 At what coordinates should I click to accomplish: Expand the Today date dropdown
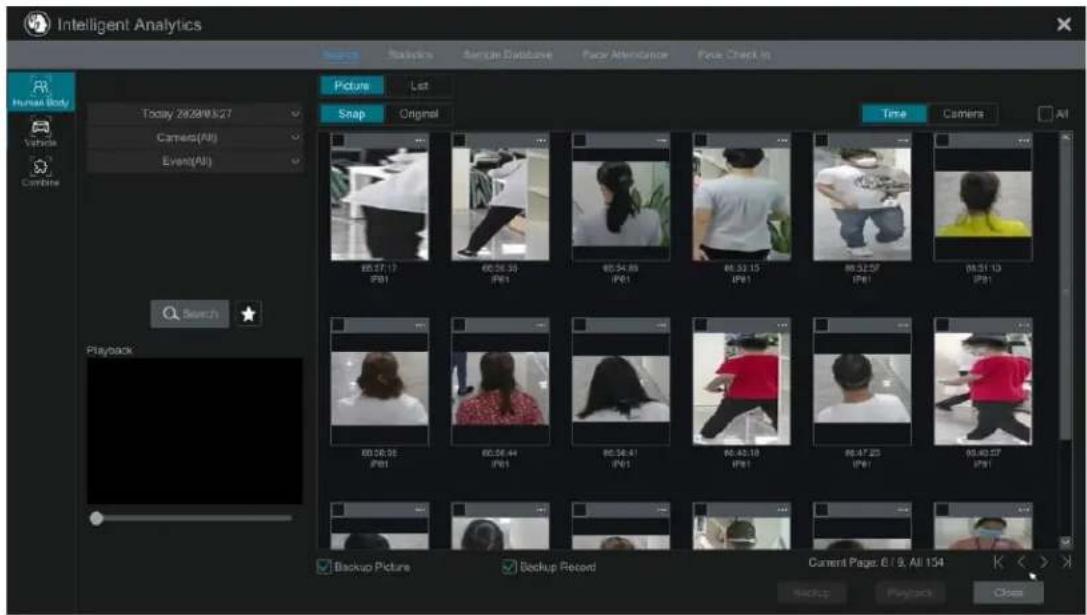coord(195,114)
